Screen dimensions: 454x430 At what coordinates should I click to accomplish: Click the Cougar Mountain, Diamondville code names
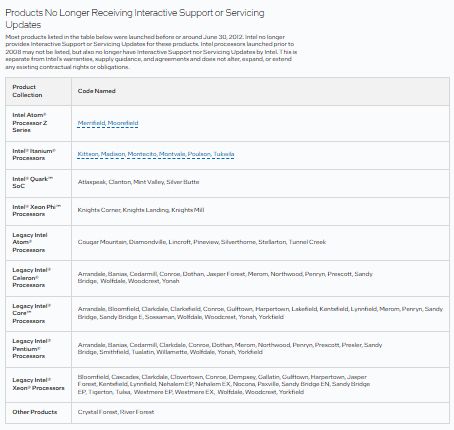click(202, 242)
